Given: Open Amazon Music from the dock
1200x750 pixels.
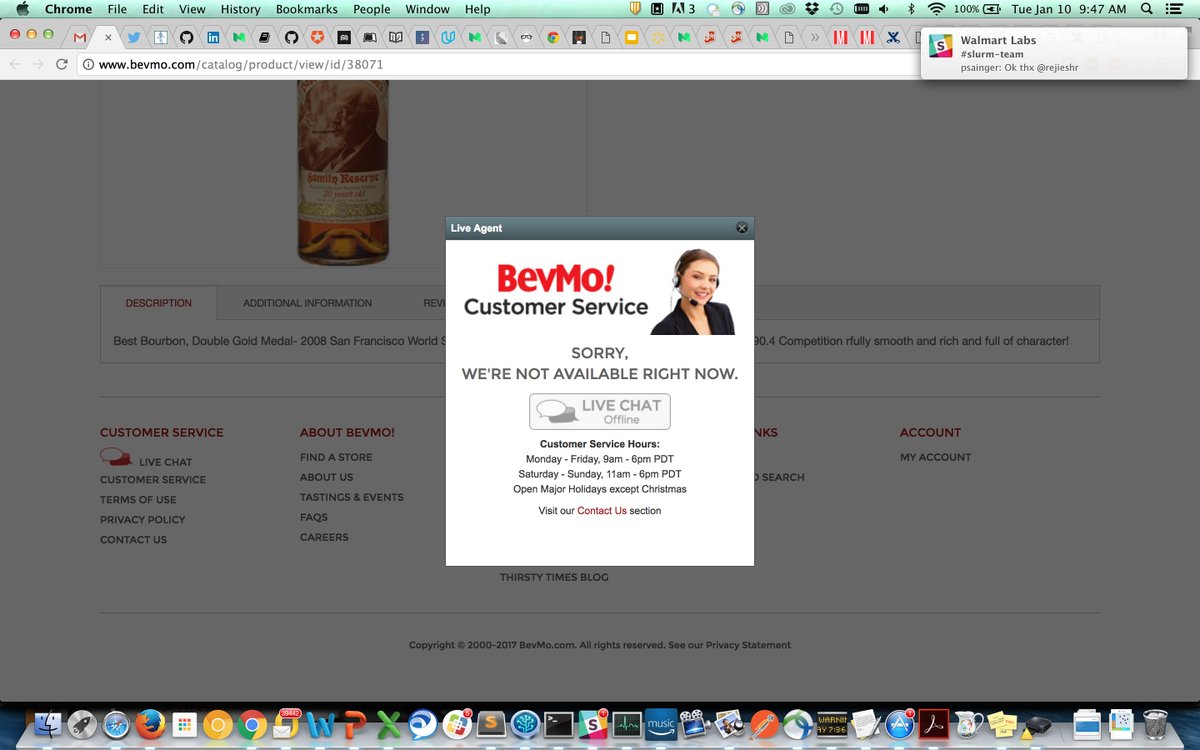Looking at the screenshot, I should coord(660,725).
